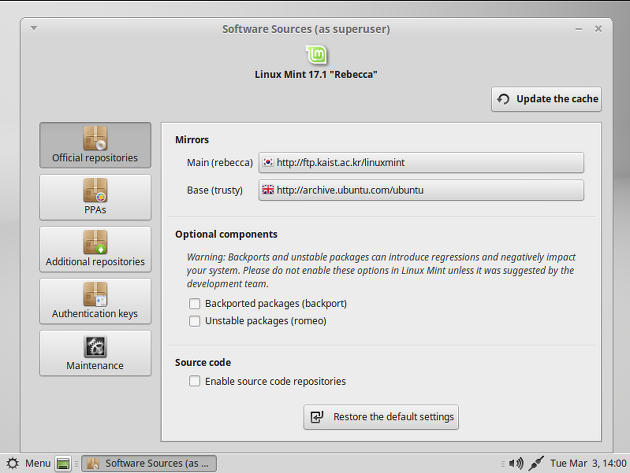
Task: Click the Main (rebecca) label
Action: pos(220,162)
